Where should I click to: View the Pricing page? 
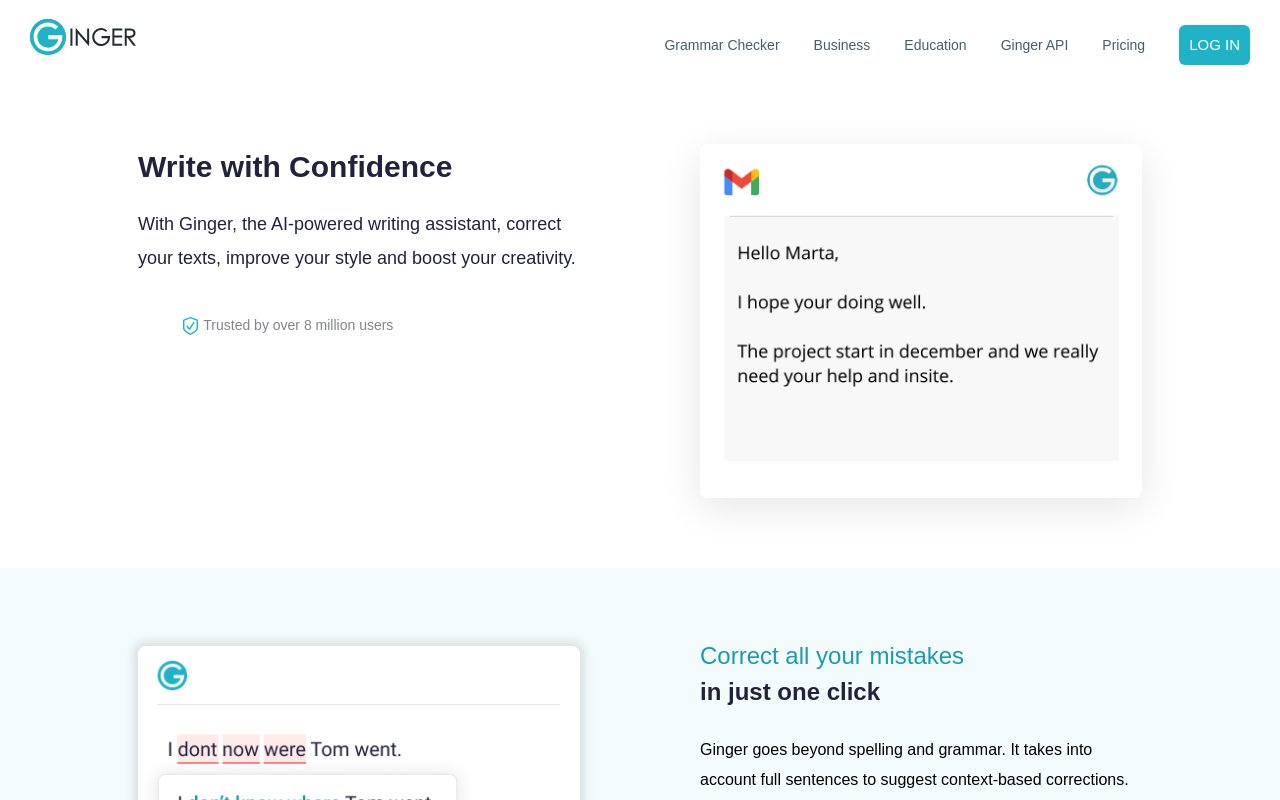pos(1123,45)
